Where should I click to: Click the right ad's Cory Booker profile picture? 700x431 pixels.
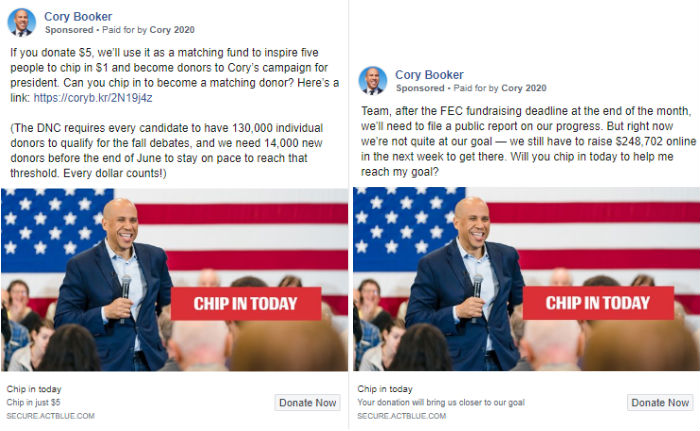pyautogui.click(x=372, y=80)
